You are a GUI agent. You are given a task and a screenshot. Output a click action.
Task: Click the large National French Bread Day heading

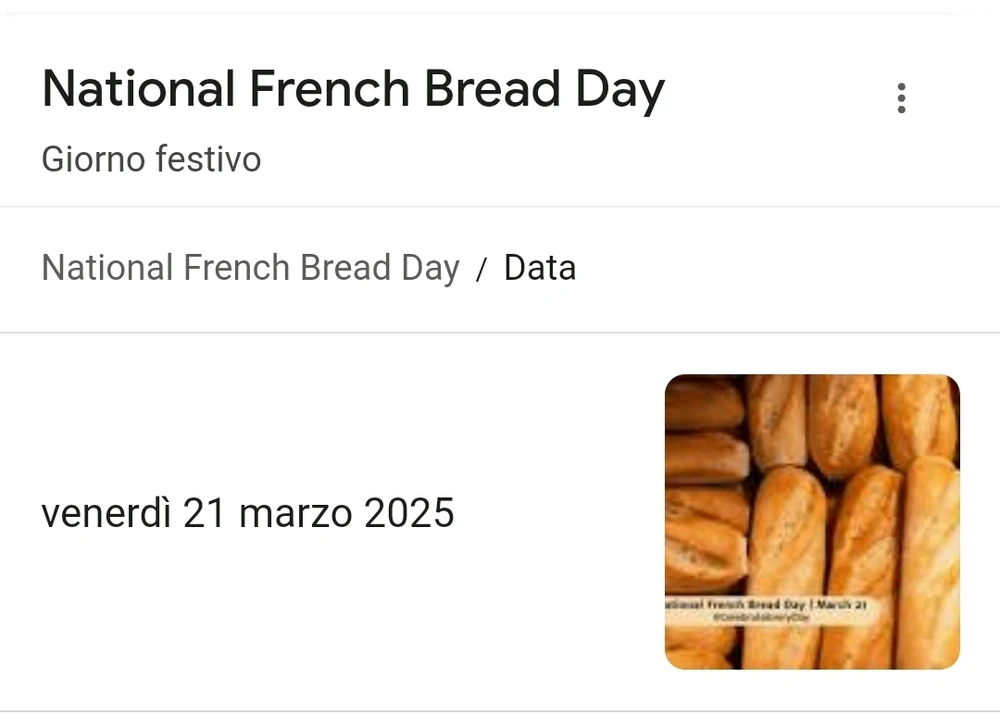(x=353, y=90)
